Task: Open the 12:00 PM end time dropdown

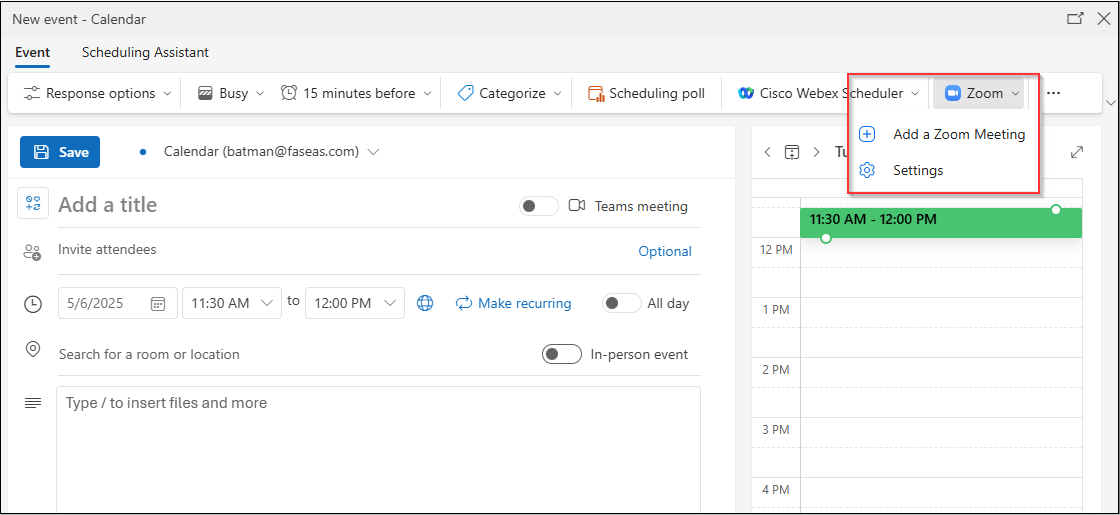Action: pos(355,303)
